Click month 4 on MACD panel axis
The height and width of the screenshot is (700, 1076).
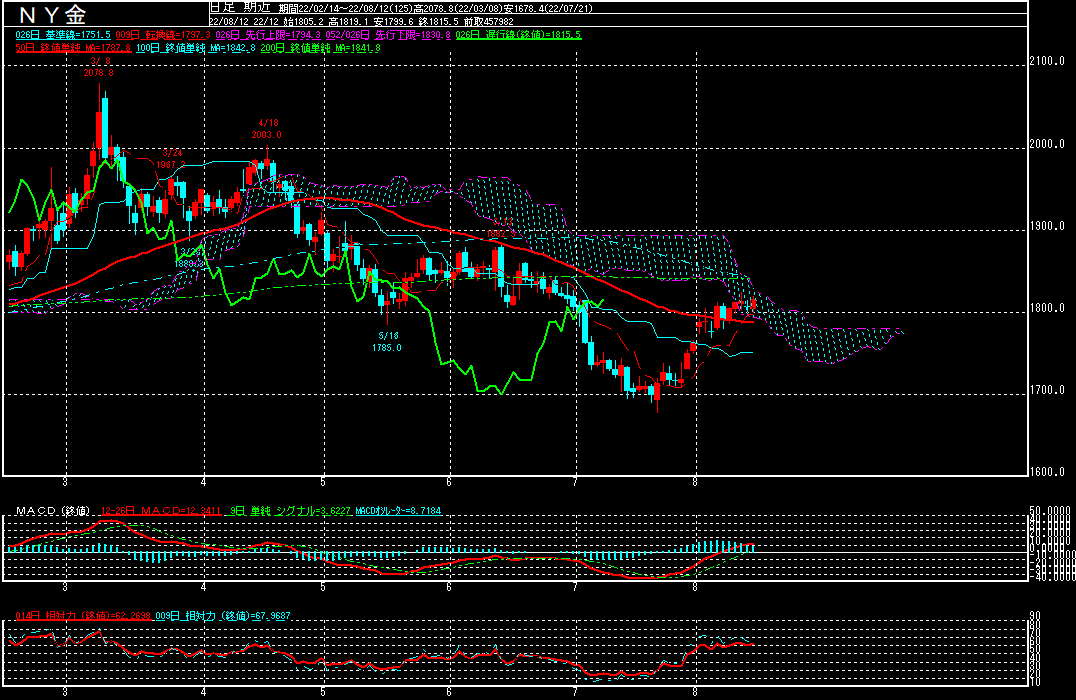click(x=203, y=587)
